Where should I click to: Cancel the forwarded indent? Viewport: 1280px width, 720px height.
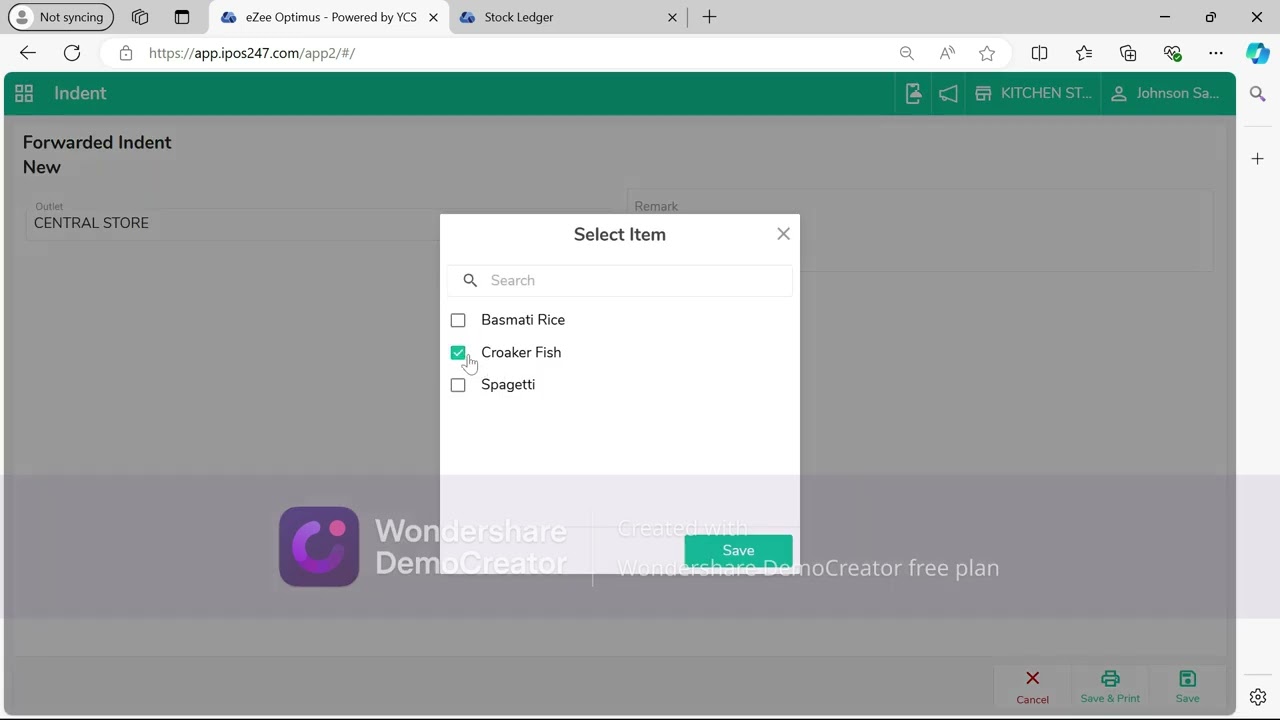(1033, 687)
